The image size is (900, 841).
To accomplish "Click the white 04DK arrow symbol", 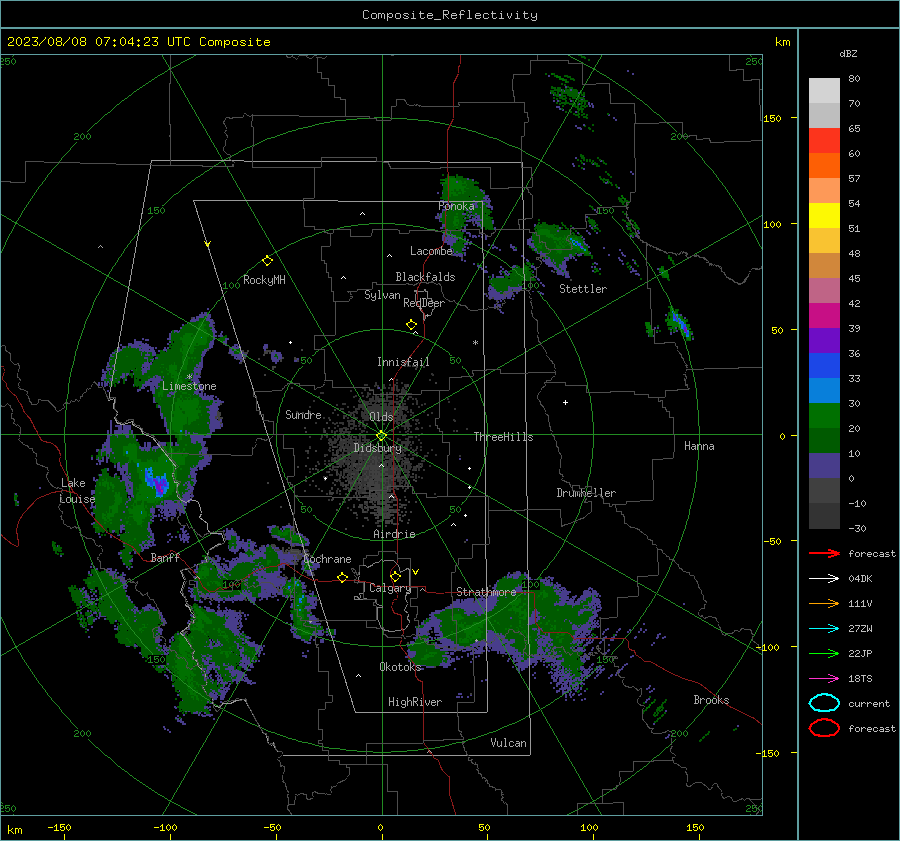I will tap(824, 578).
